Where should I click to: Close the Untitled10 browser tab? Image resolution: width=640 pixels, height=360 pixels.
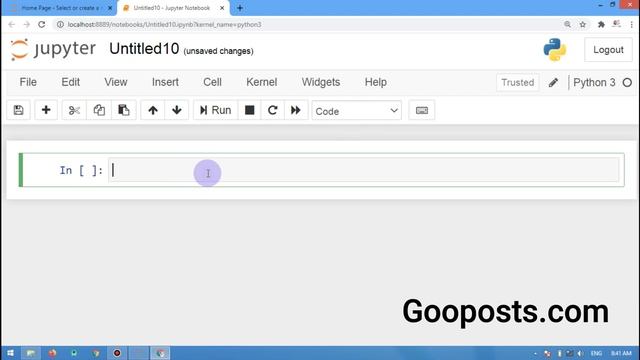pyautogui.click(x=222, y=8)
